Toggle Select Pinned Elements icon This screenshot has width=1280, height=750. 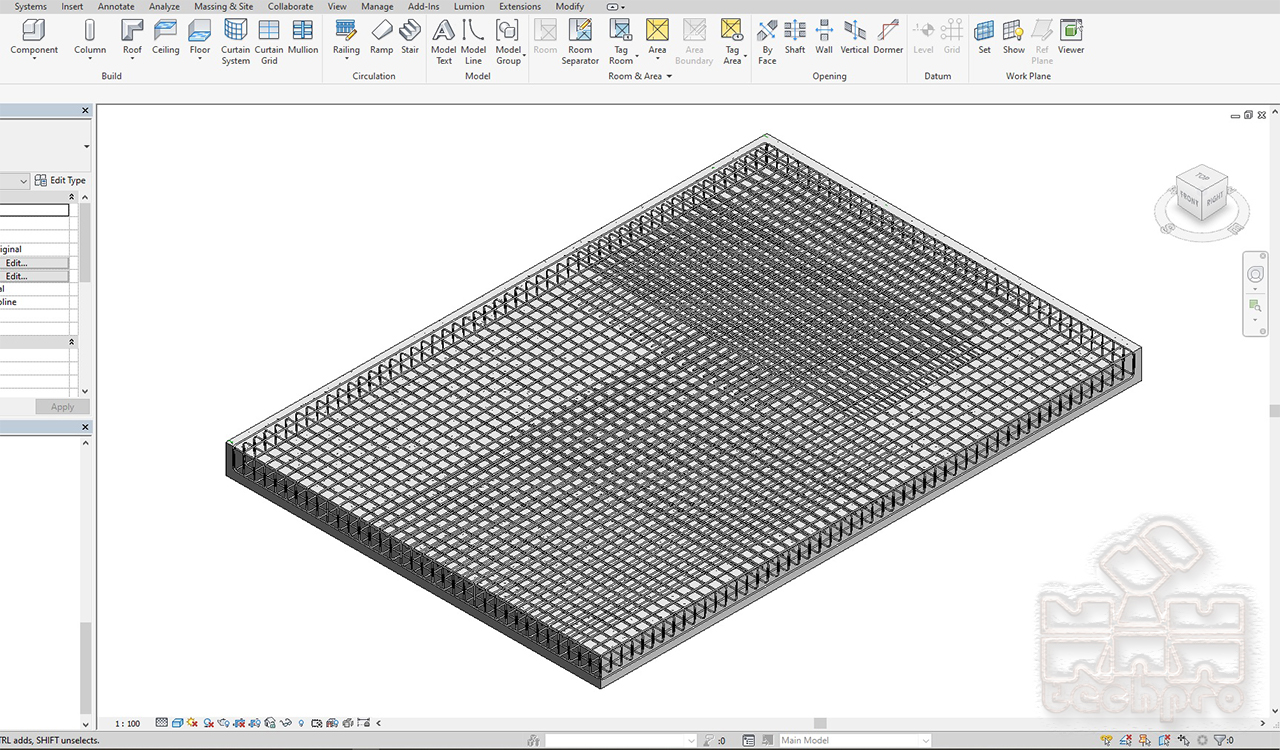pos(1144,741)
